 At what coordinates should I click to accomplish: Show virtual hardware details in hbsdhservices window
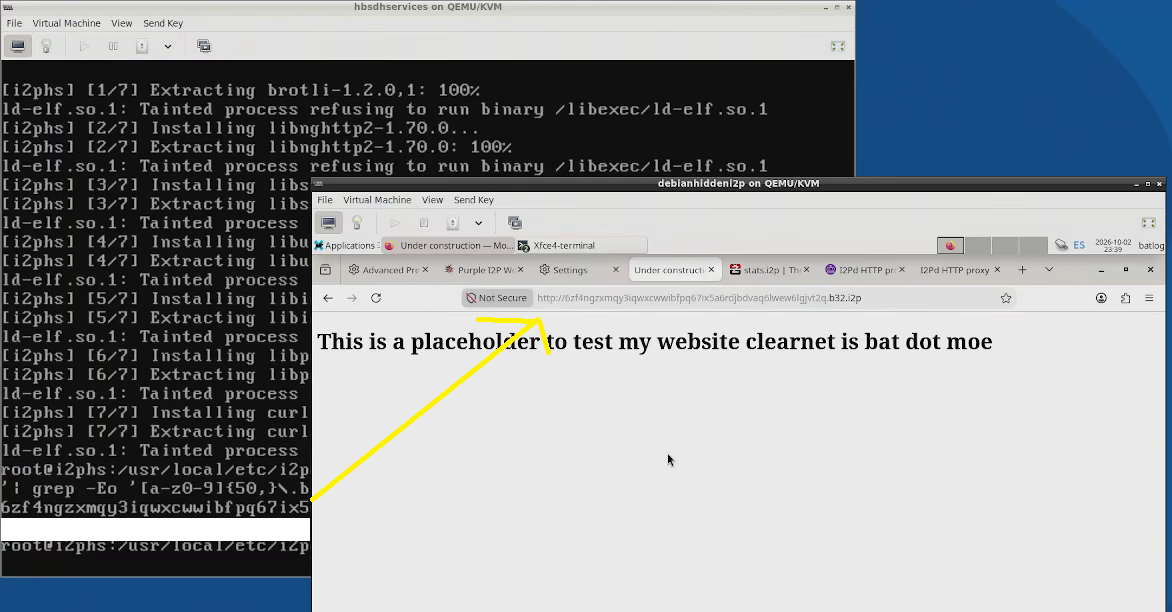[46, 46]
